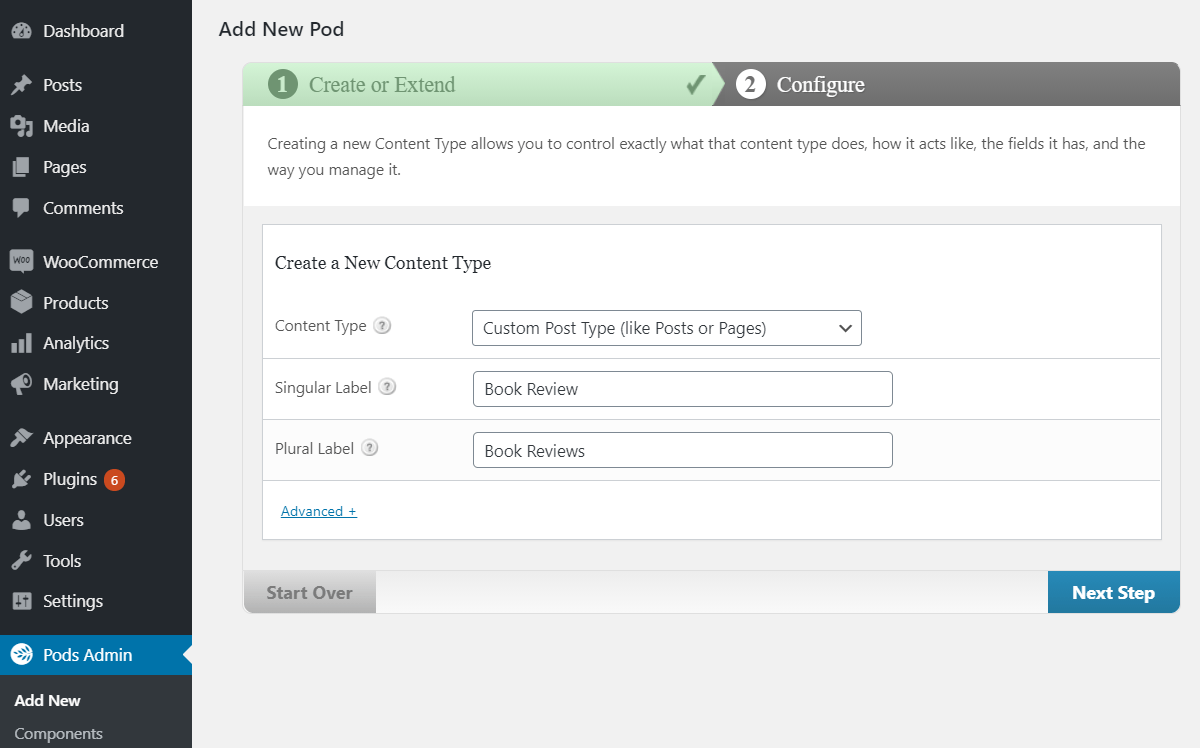Click the WooCommerce sidebar icon
Viewport: 1200px width, 748px height.
[22, 261]
